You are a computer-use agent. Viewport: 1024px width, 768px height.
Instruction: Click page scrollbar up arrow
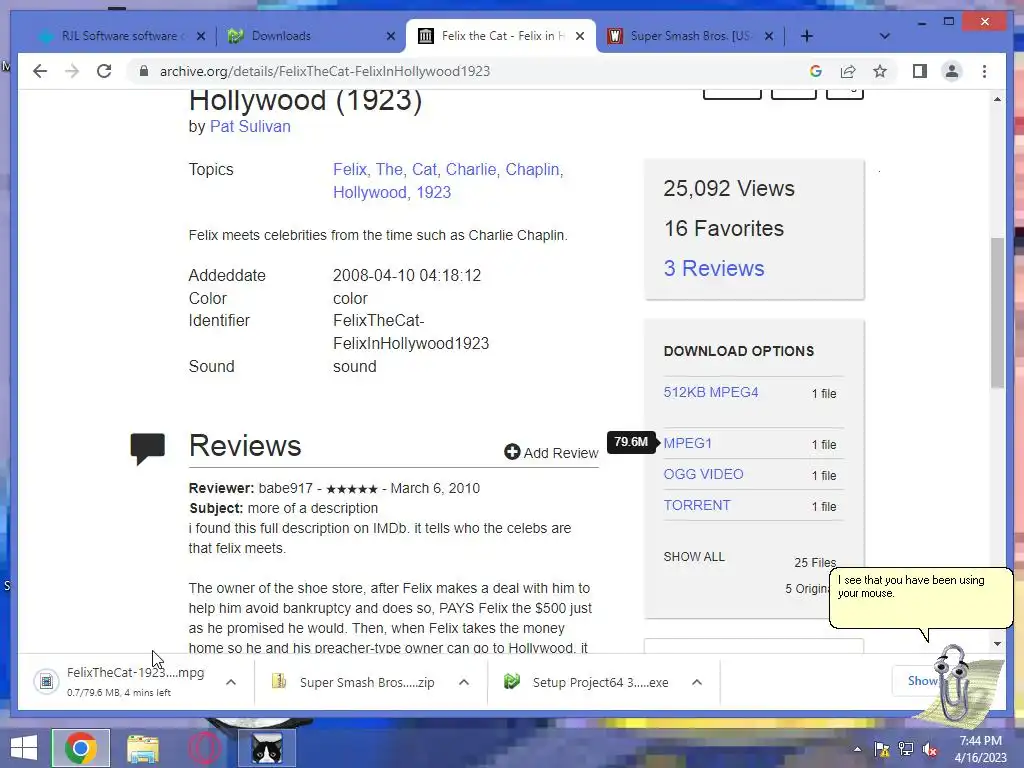[x=997, y=99]
